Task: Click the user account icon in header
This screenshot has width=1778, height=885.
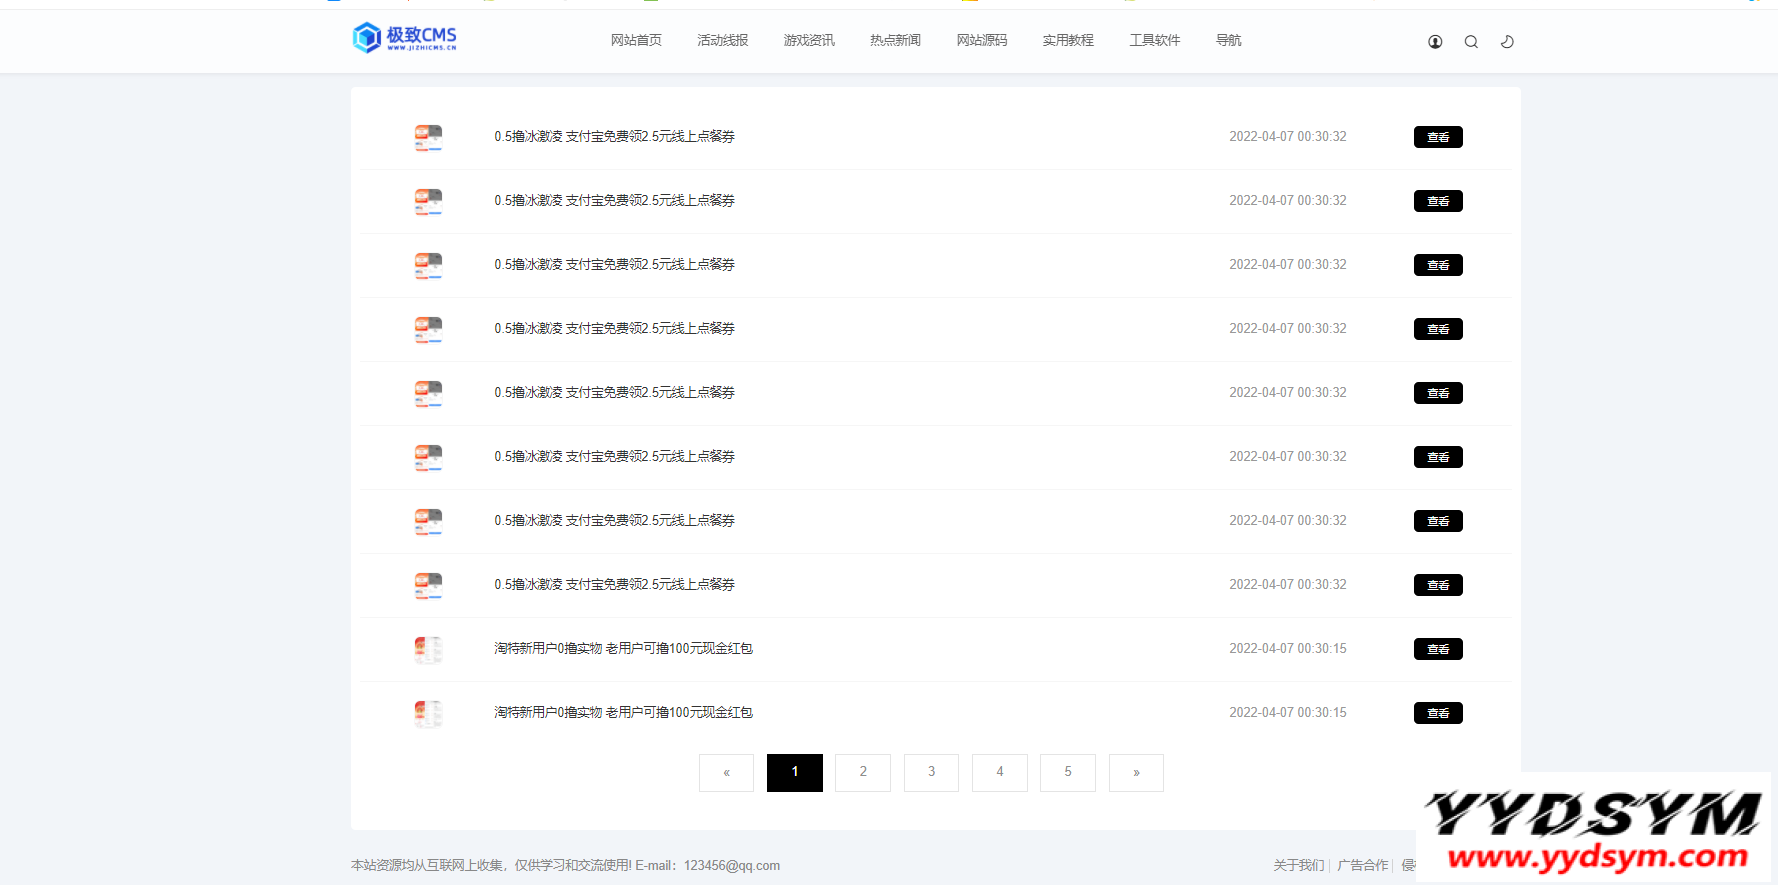Action: tap(1435, 42)
